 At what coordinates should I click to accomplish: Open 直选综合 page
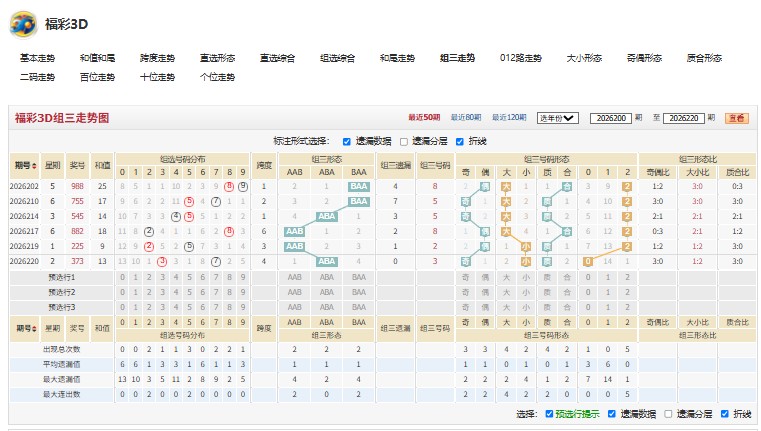[x=277, y=58]
